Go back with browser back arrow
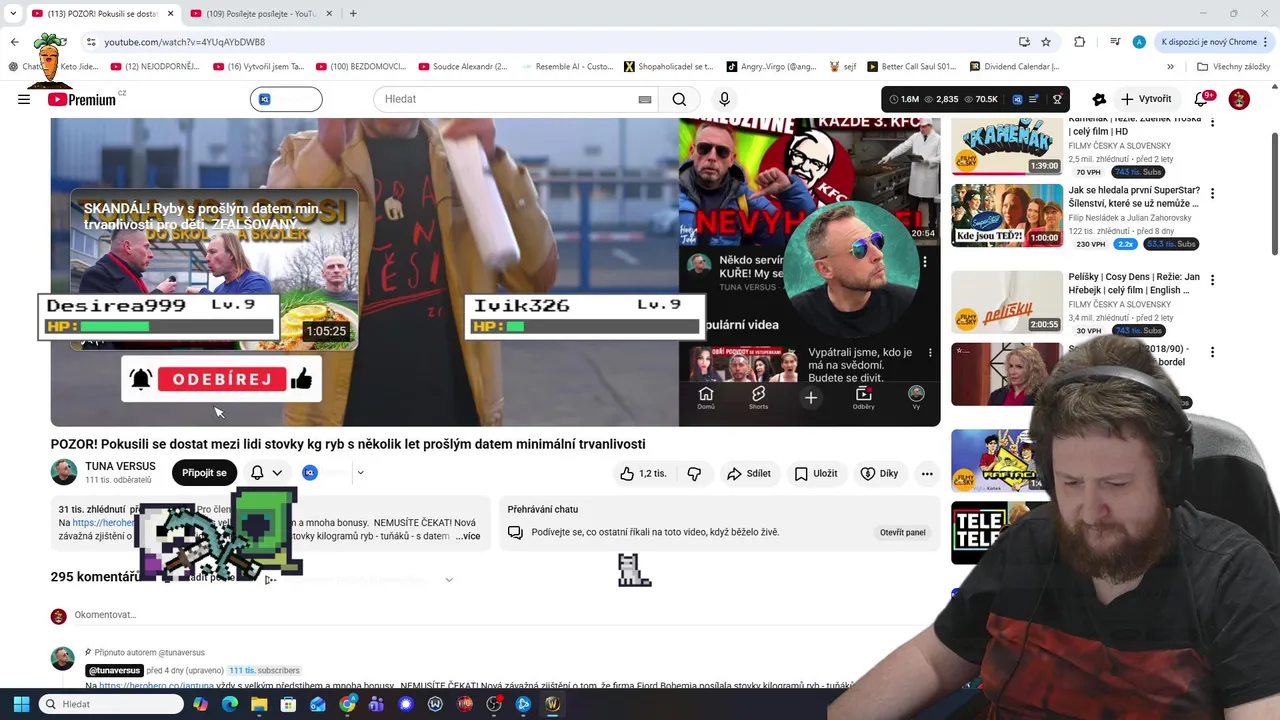 pos(14,42)
